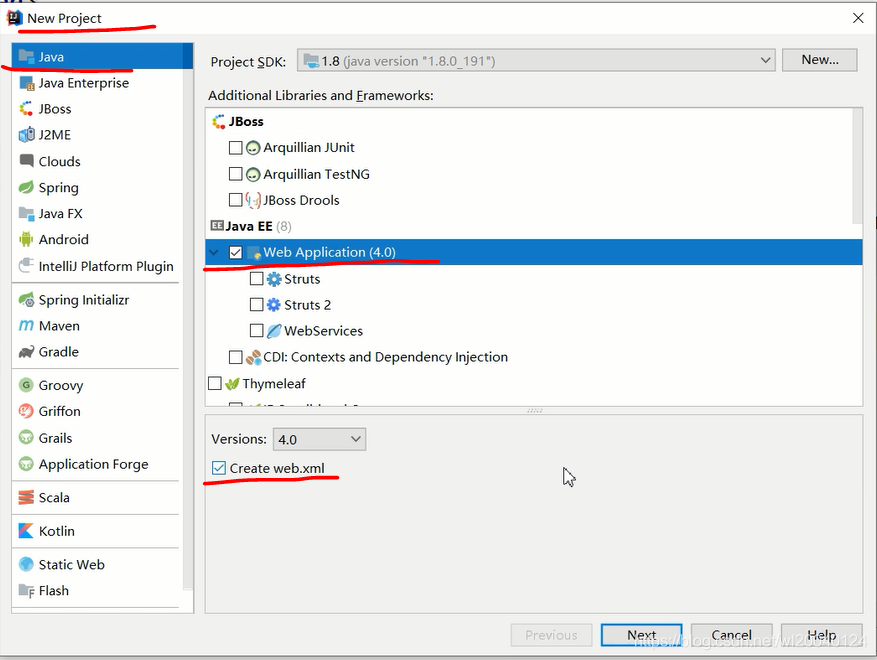This screenshot has width=877, height=660.
Task: Click the Struts gear icon
Action: tap(274, 279)
